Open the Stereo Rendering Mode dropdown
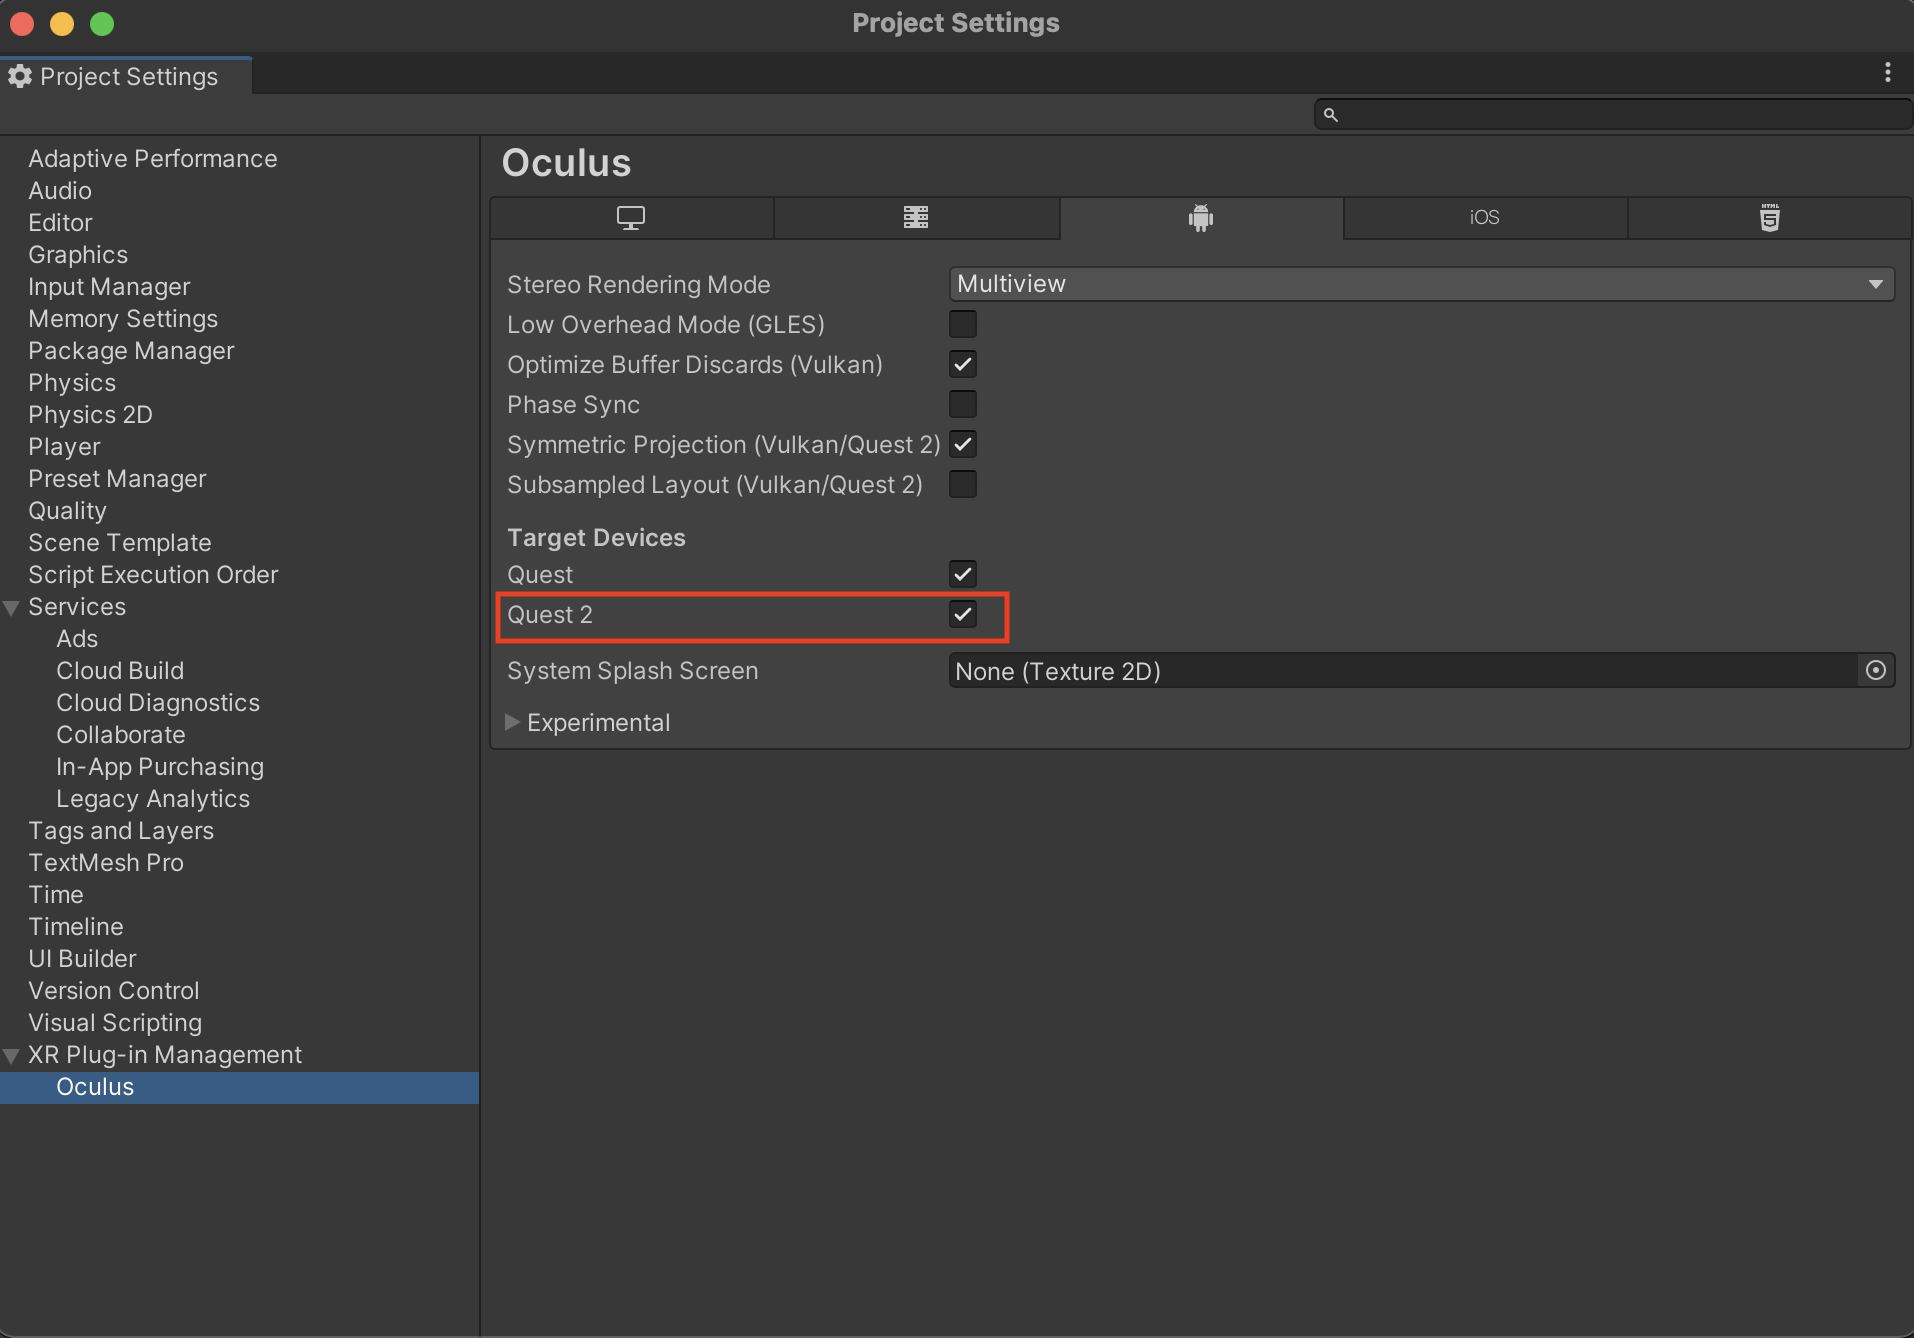This screenshot has height=1338, width=1914. pos(1421,284)
